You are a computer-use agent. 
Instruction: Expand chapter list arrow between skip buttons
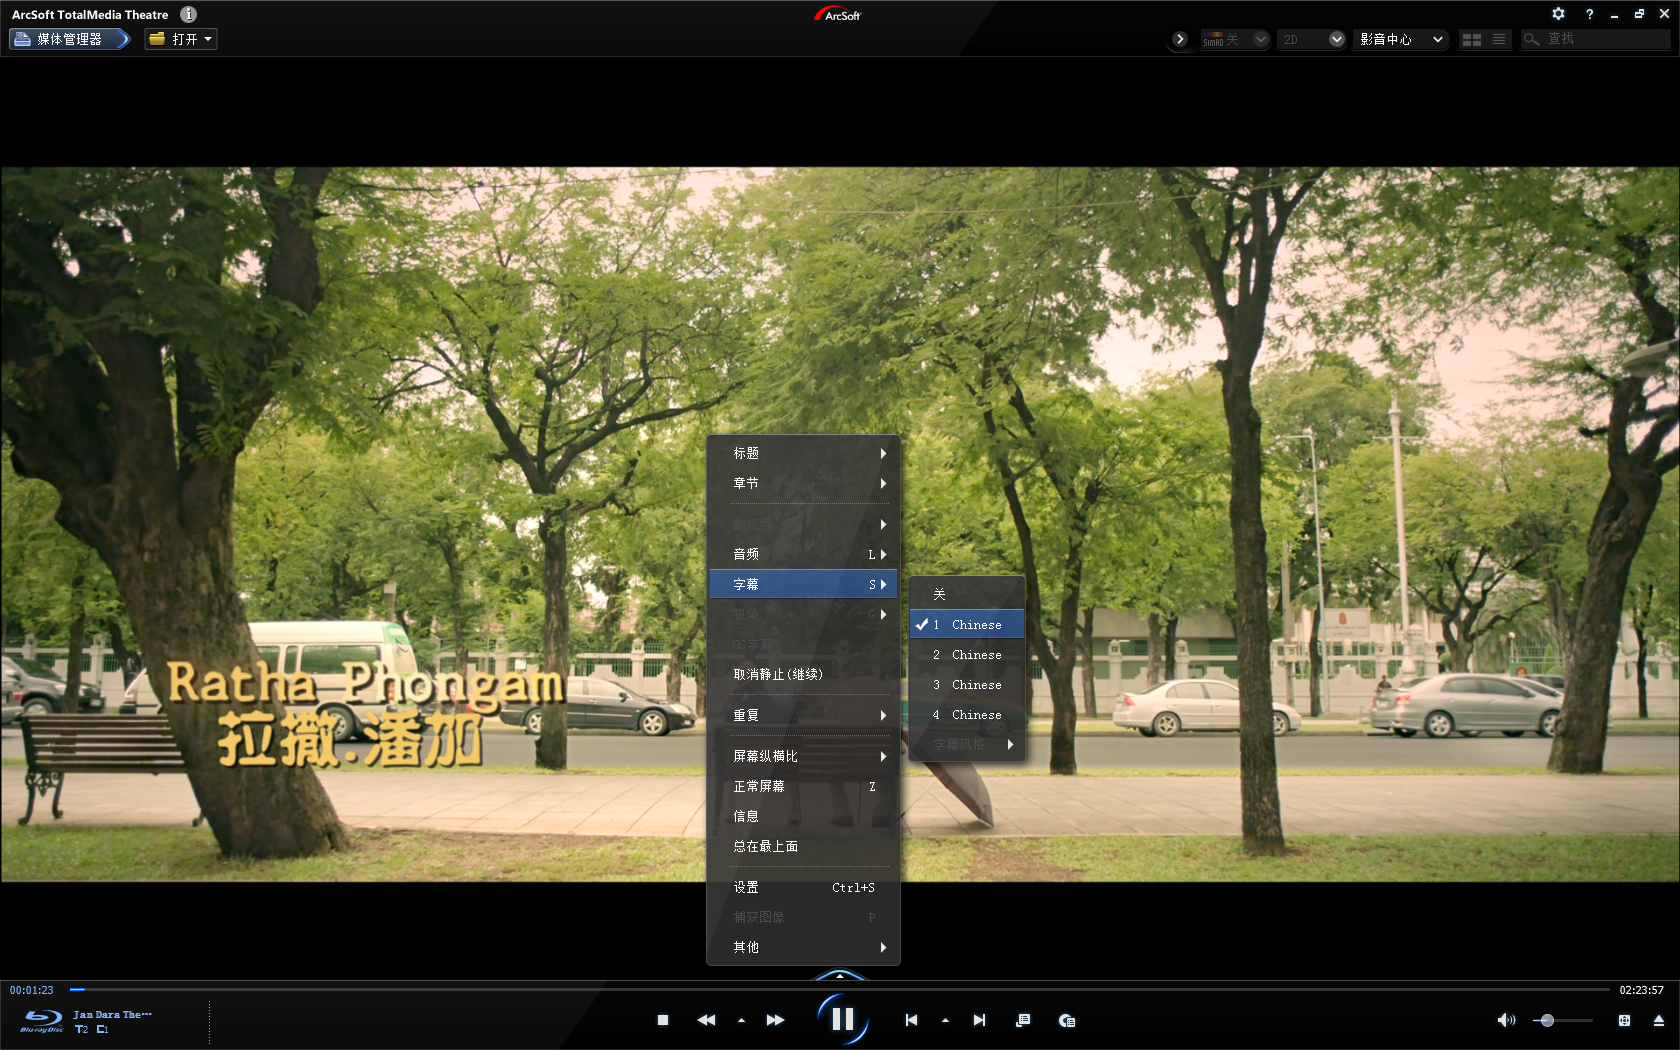tap(945, 1021)
